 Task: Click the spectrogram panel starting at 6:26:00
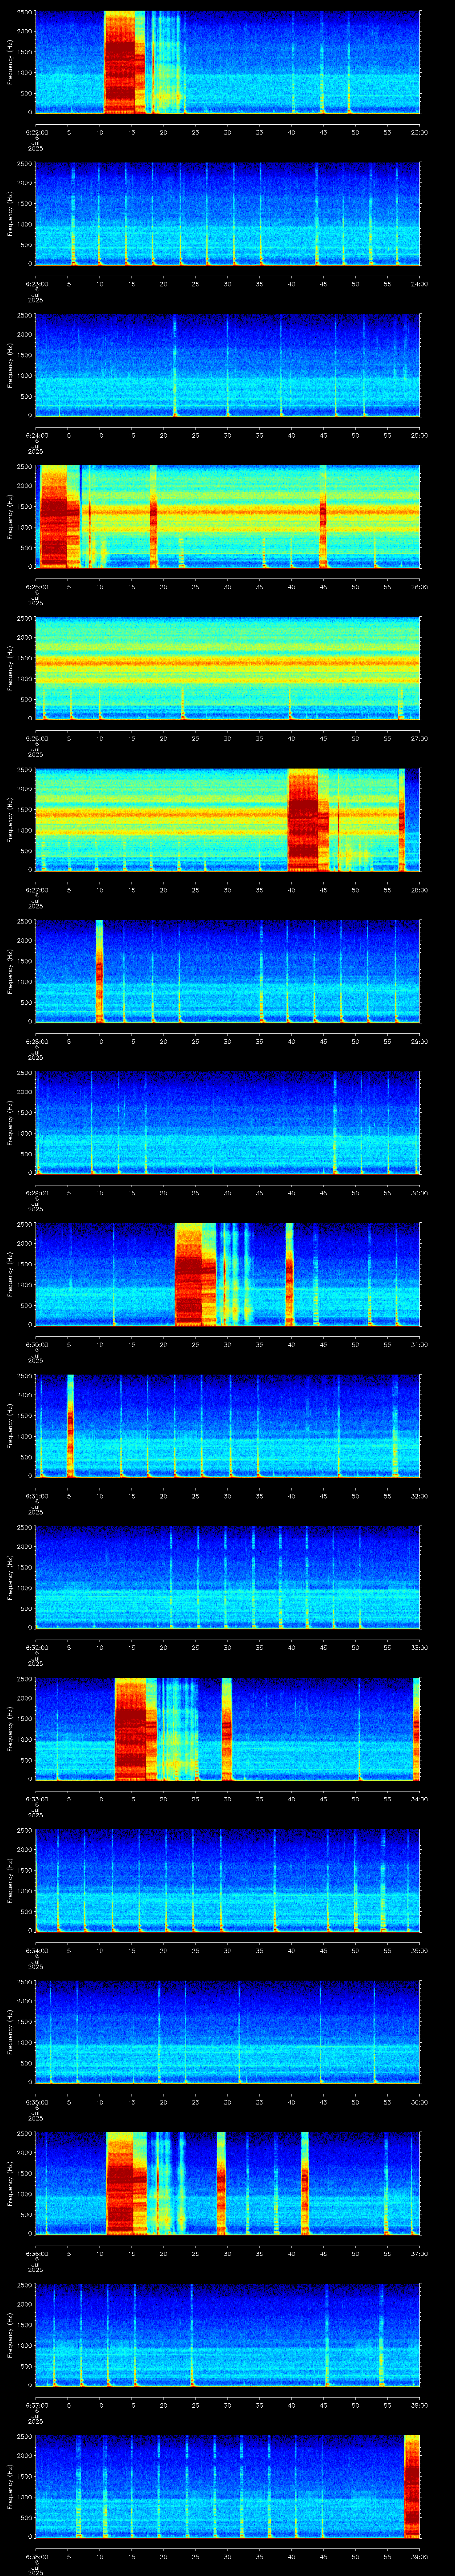coord(227,668)
